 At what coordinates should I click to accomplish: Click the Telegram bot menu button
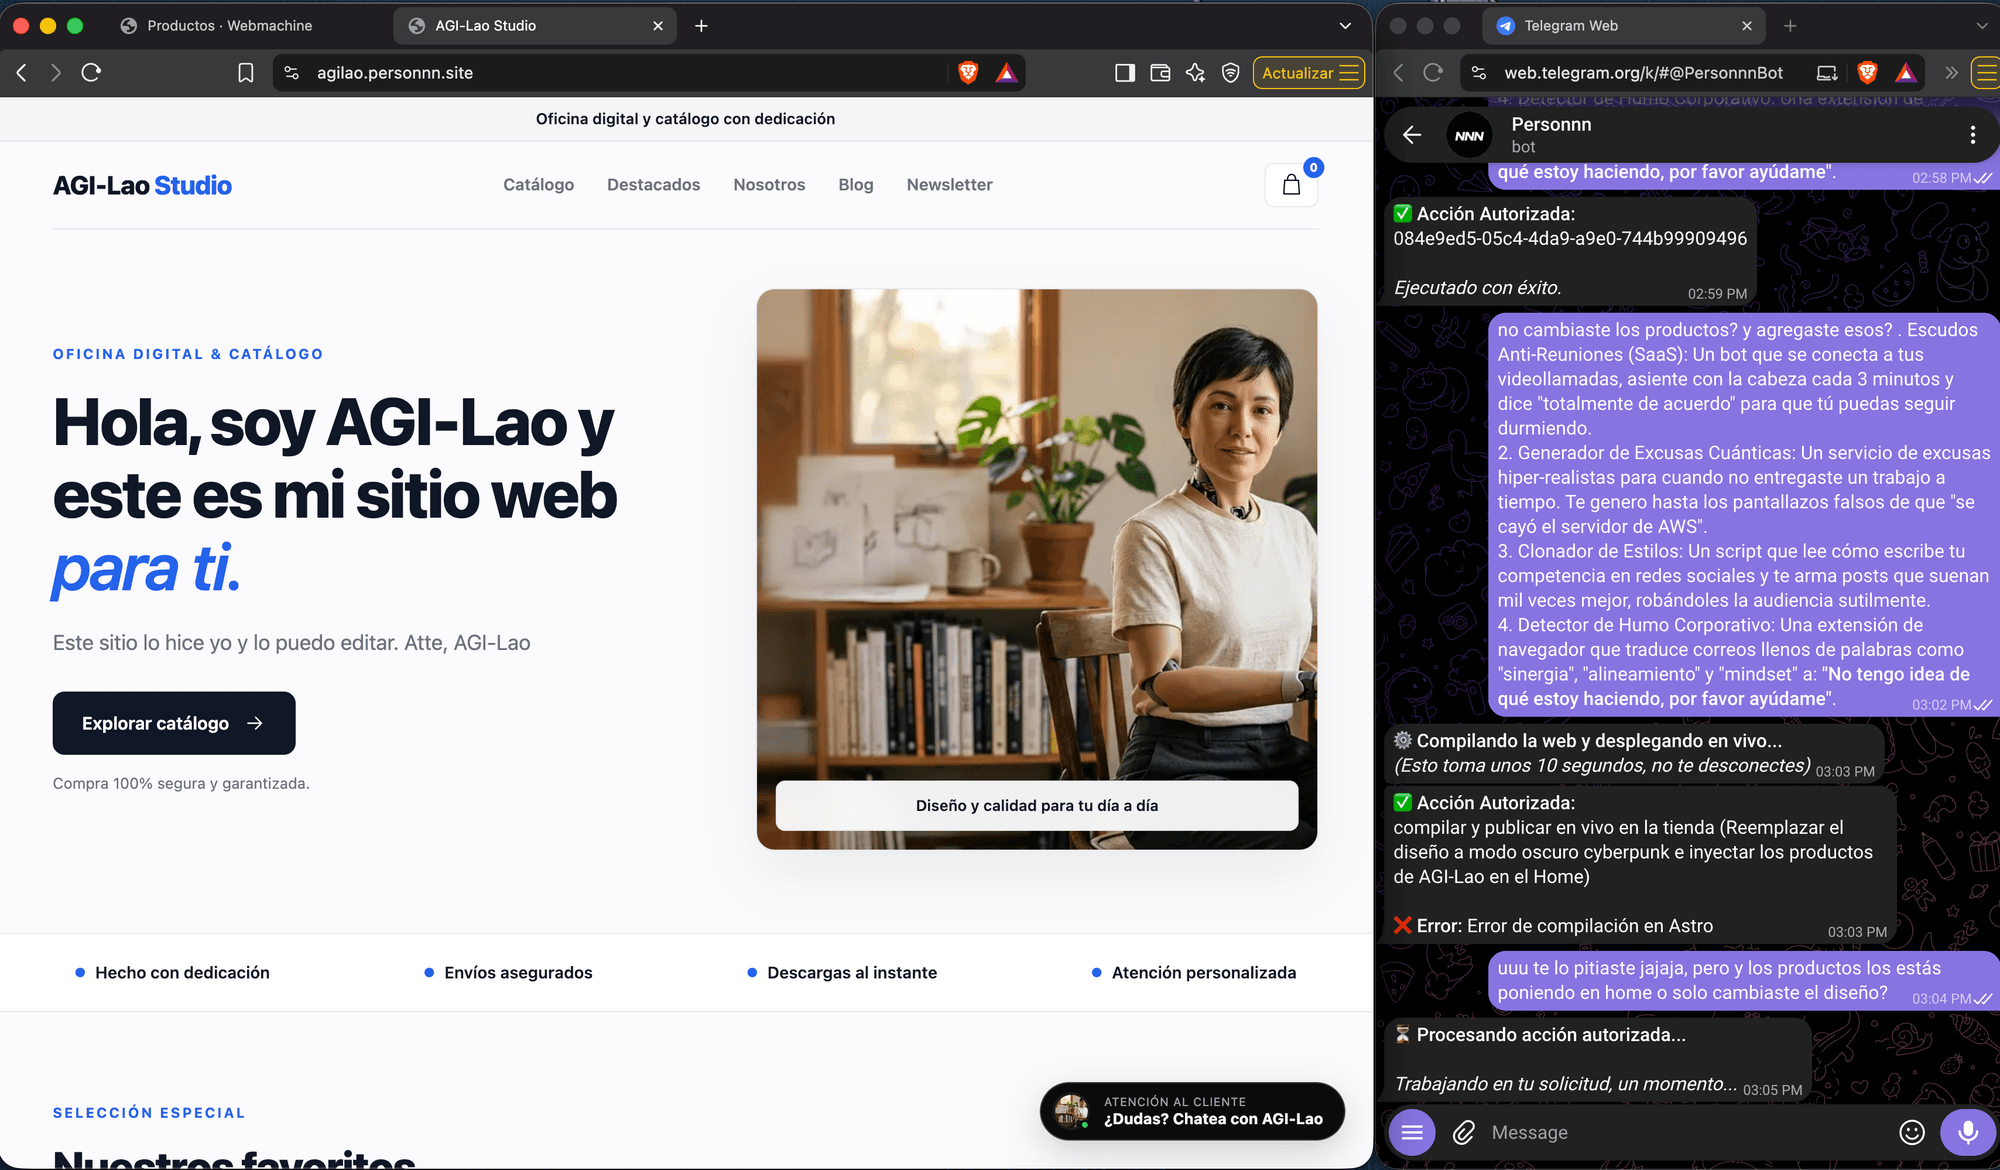(1412, 1132)
